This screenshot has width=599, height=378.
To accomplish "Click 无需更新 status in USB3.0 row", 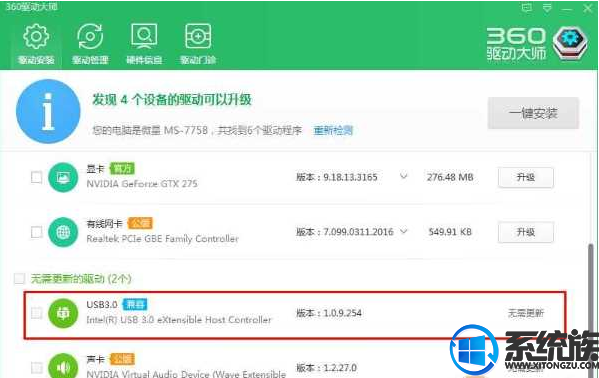I will 526,313.
